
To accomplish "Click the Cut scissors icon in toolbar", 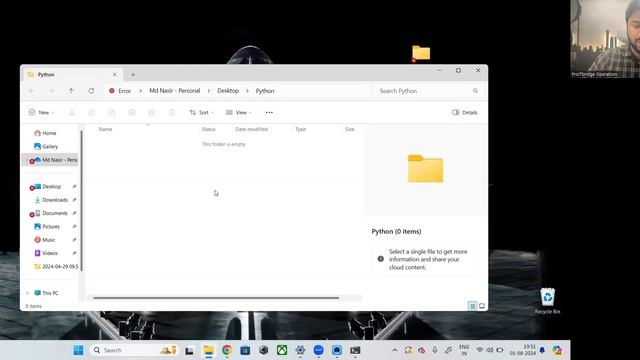I will click(72, 112).
